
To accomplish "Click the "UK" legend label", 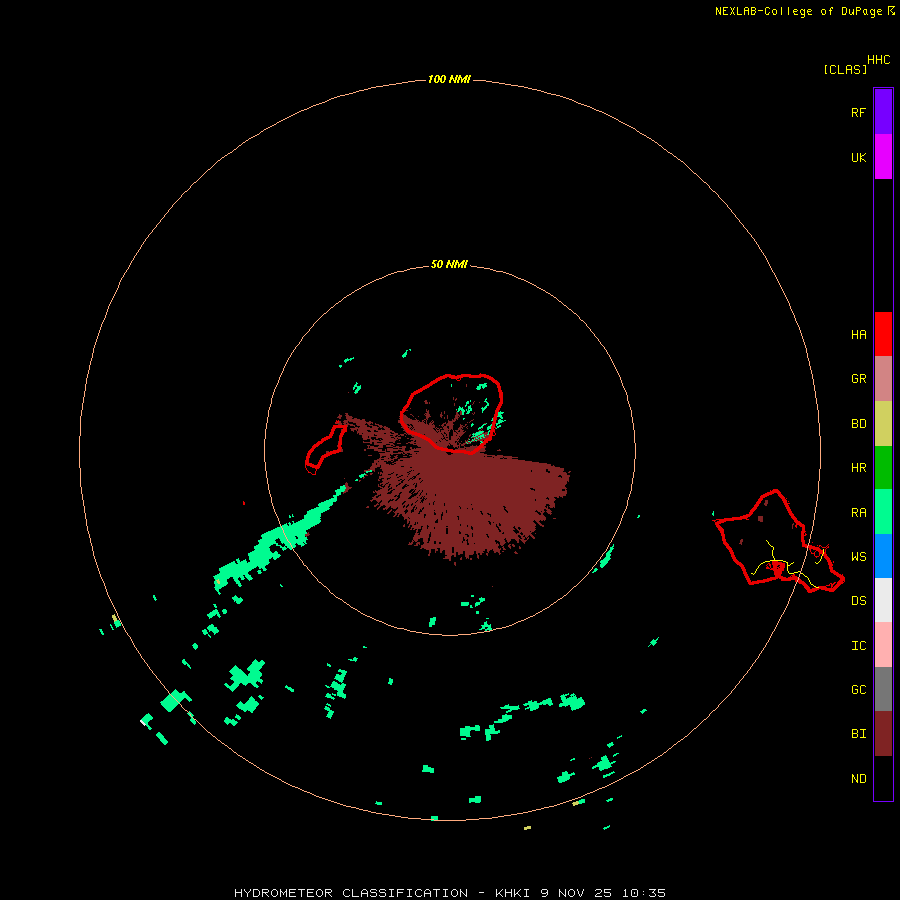I will (x=858, y=157).
